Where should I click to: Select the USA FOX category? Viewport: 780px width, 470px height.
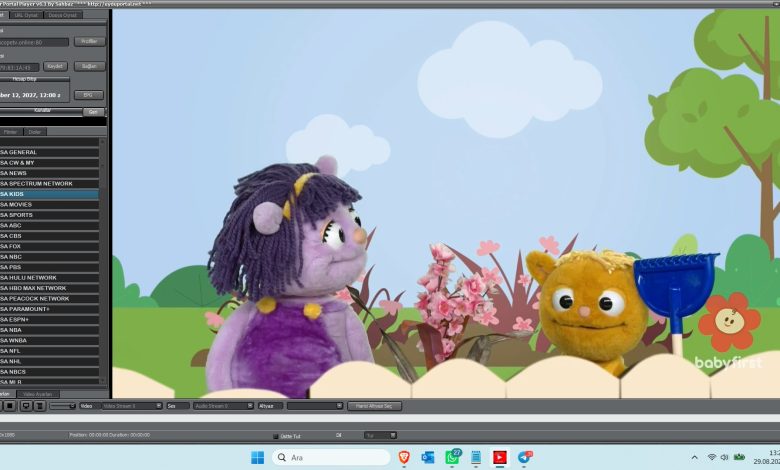click(x=49, y=246)
